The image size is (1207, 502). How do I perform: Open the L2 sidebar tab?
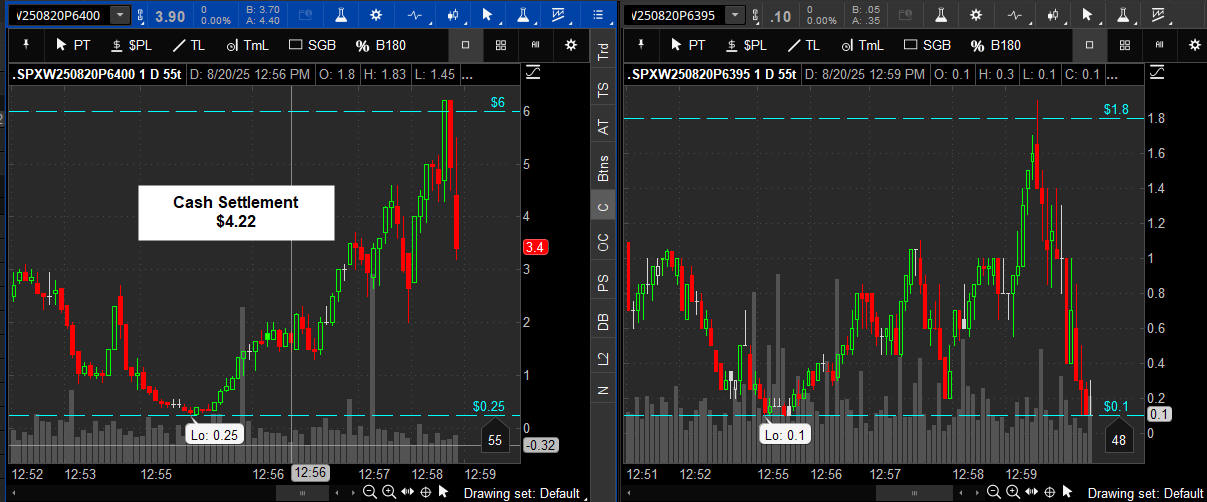click(x=602, y=358)
